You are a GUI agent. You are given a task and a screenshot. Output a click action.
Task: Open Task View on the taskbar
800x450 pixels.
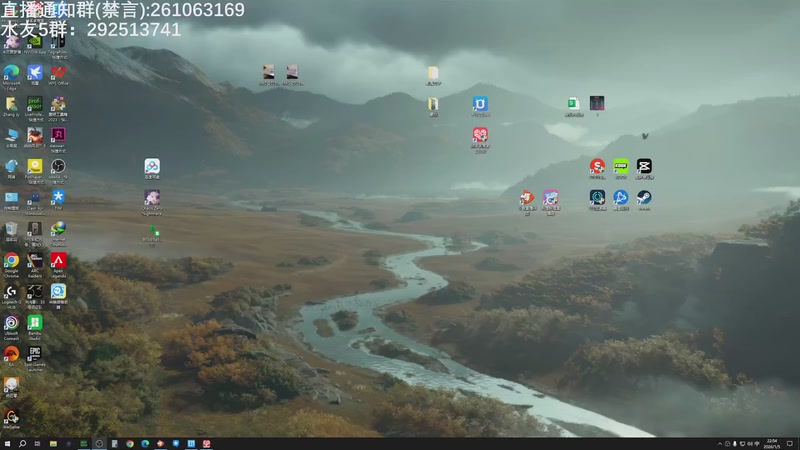coord(37,444)
